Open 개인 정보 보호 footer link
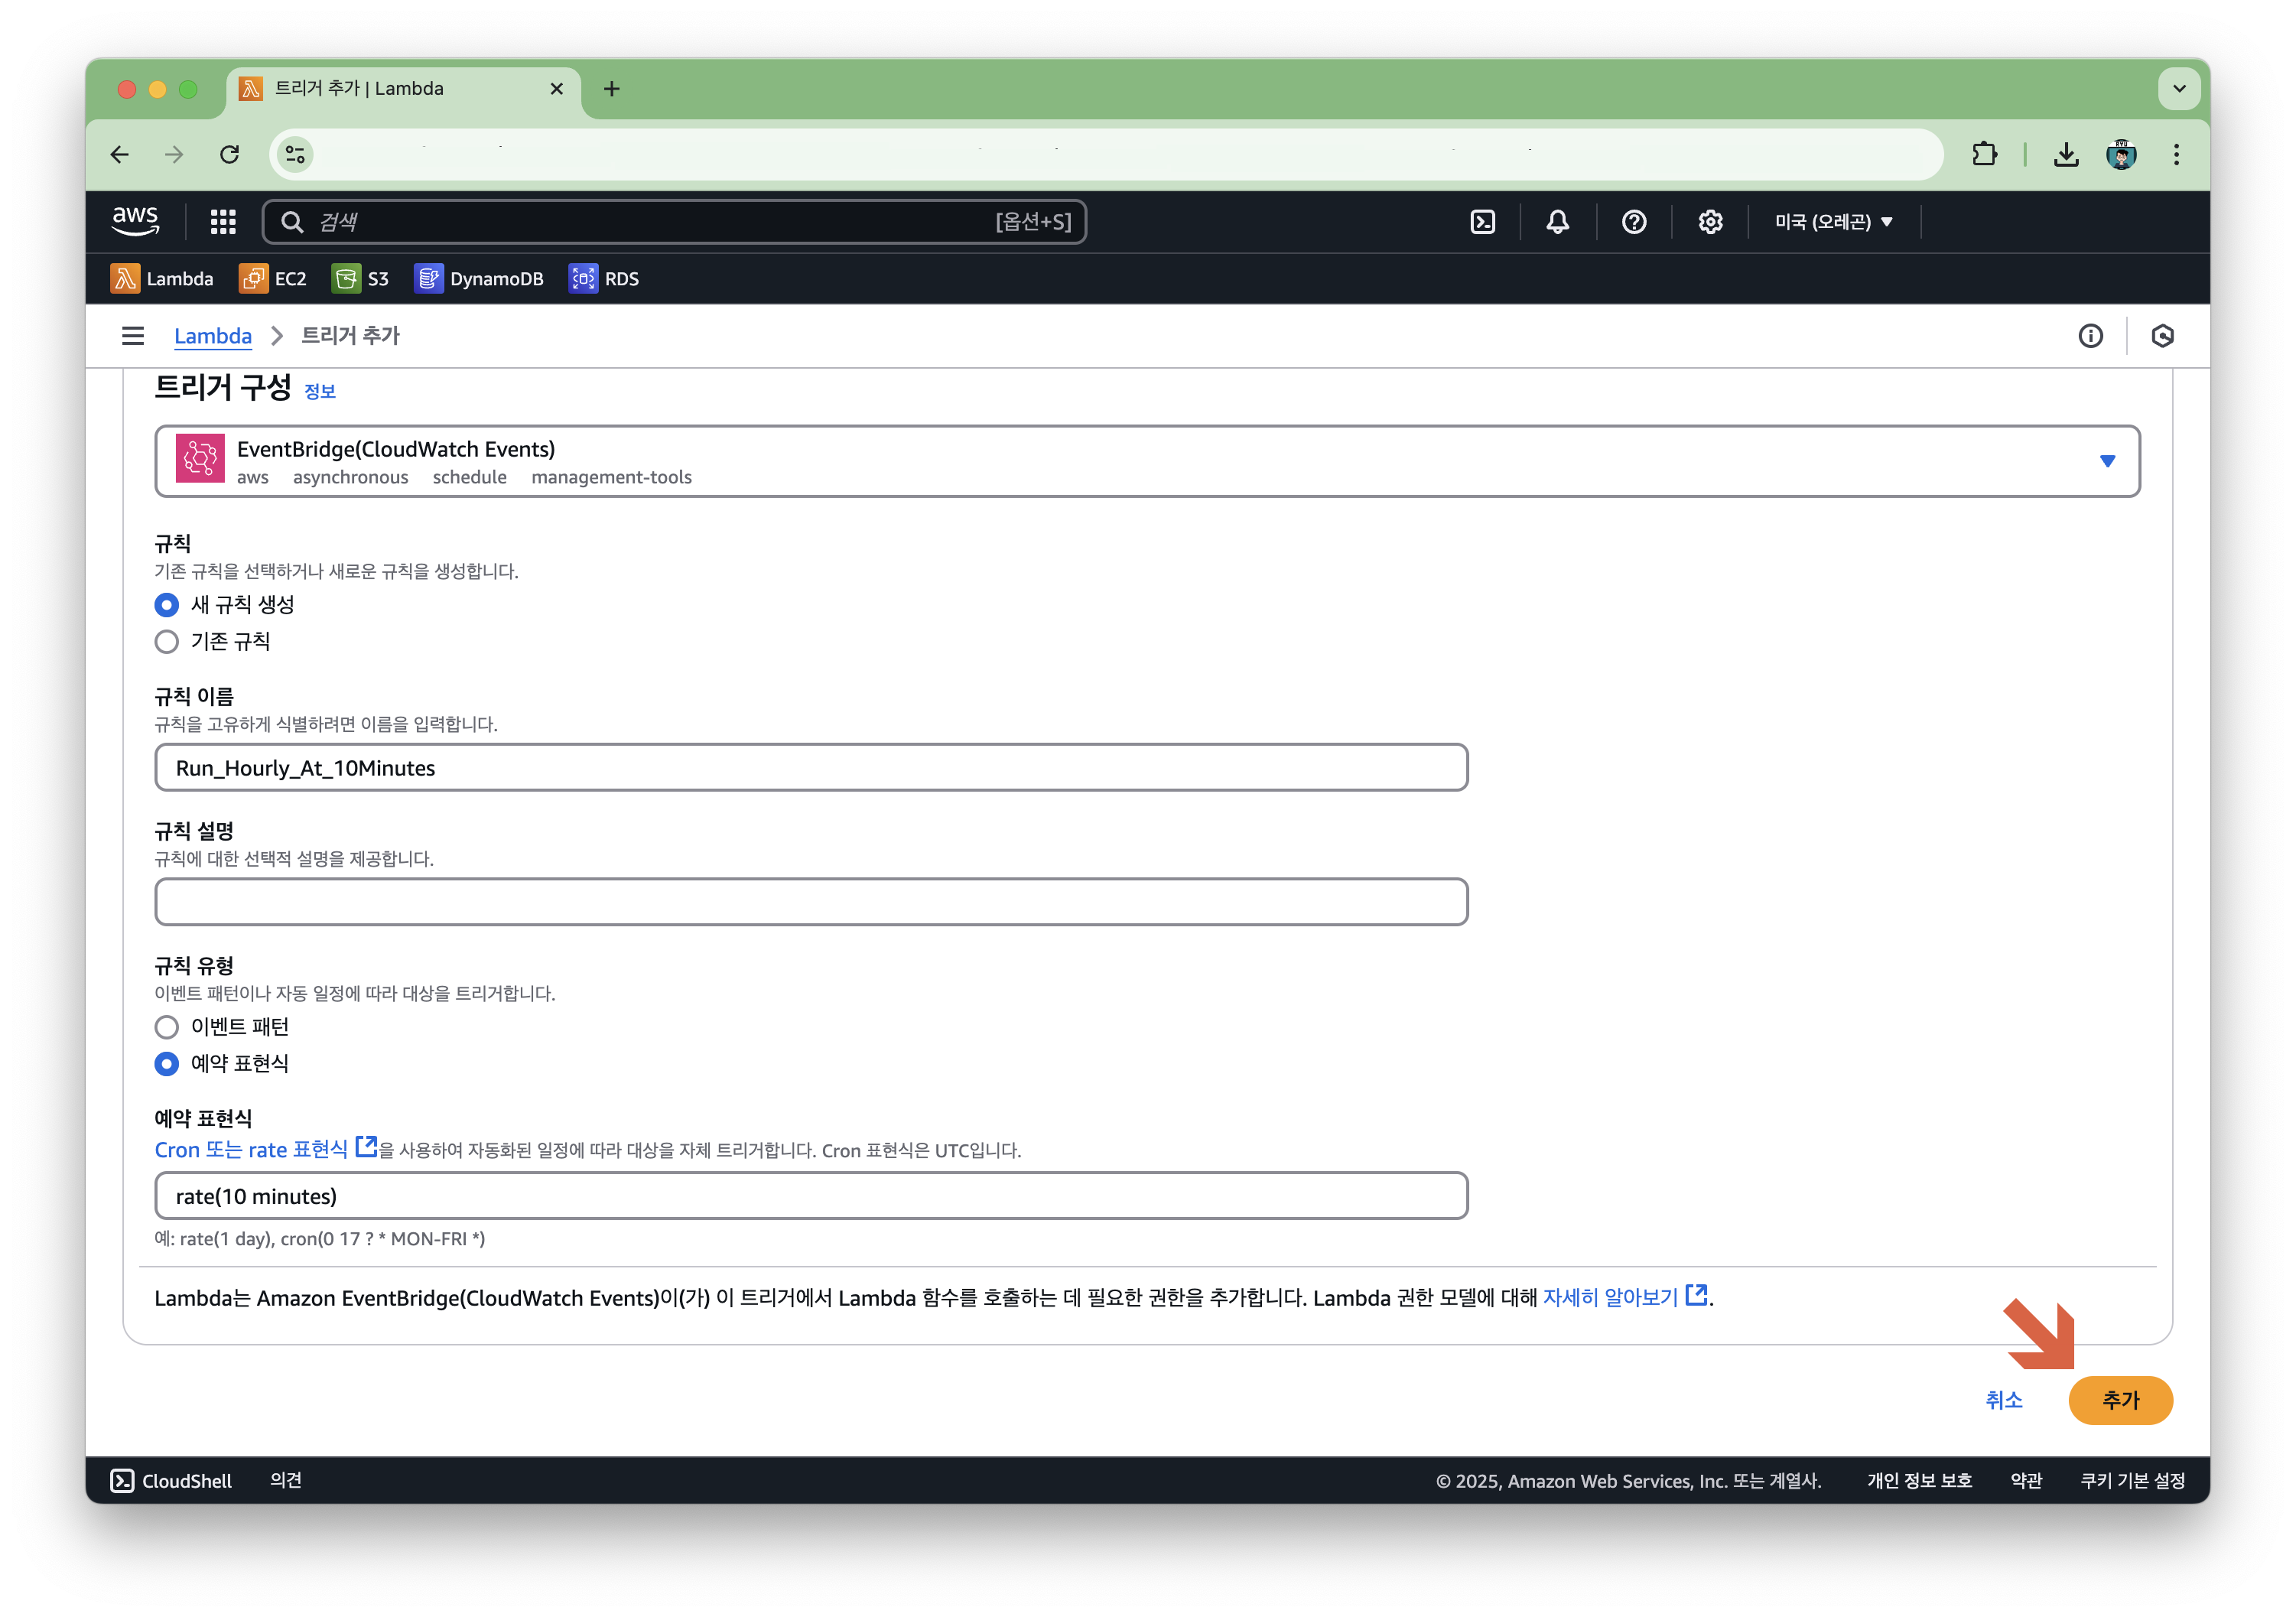 pos(1919,1480)
